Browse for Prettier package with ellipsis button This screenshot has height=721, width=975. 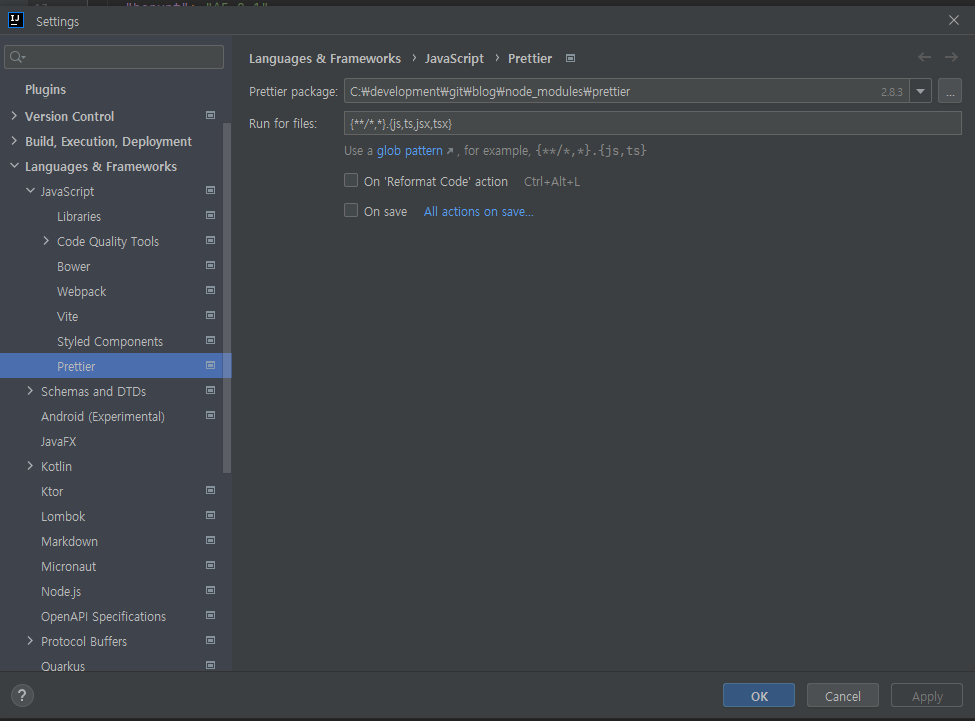[950, 91]
